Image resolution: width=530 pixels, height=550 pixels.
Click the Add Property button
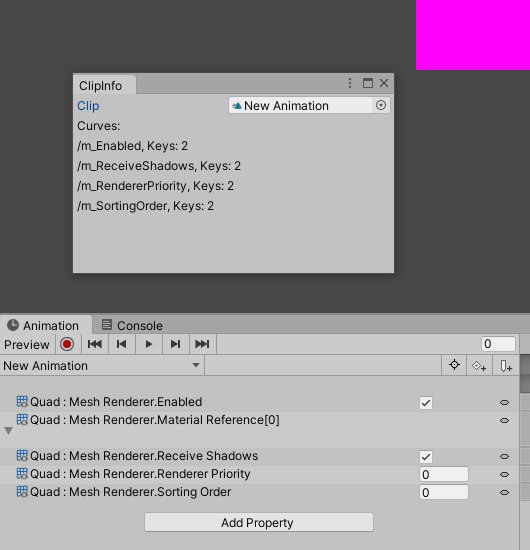(259, 522)
